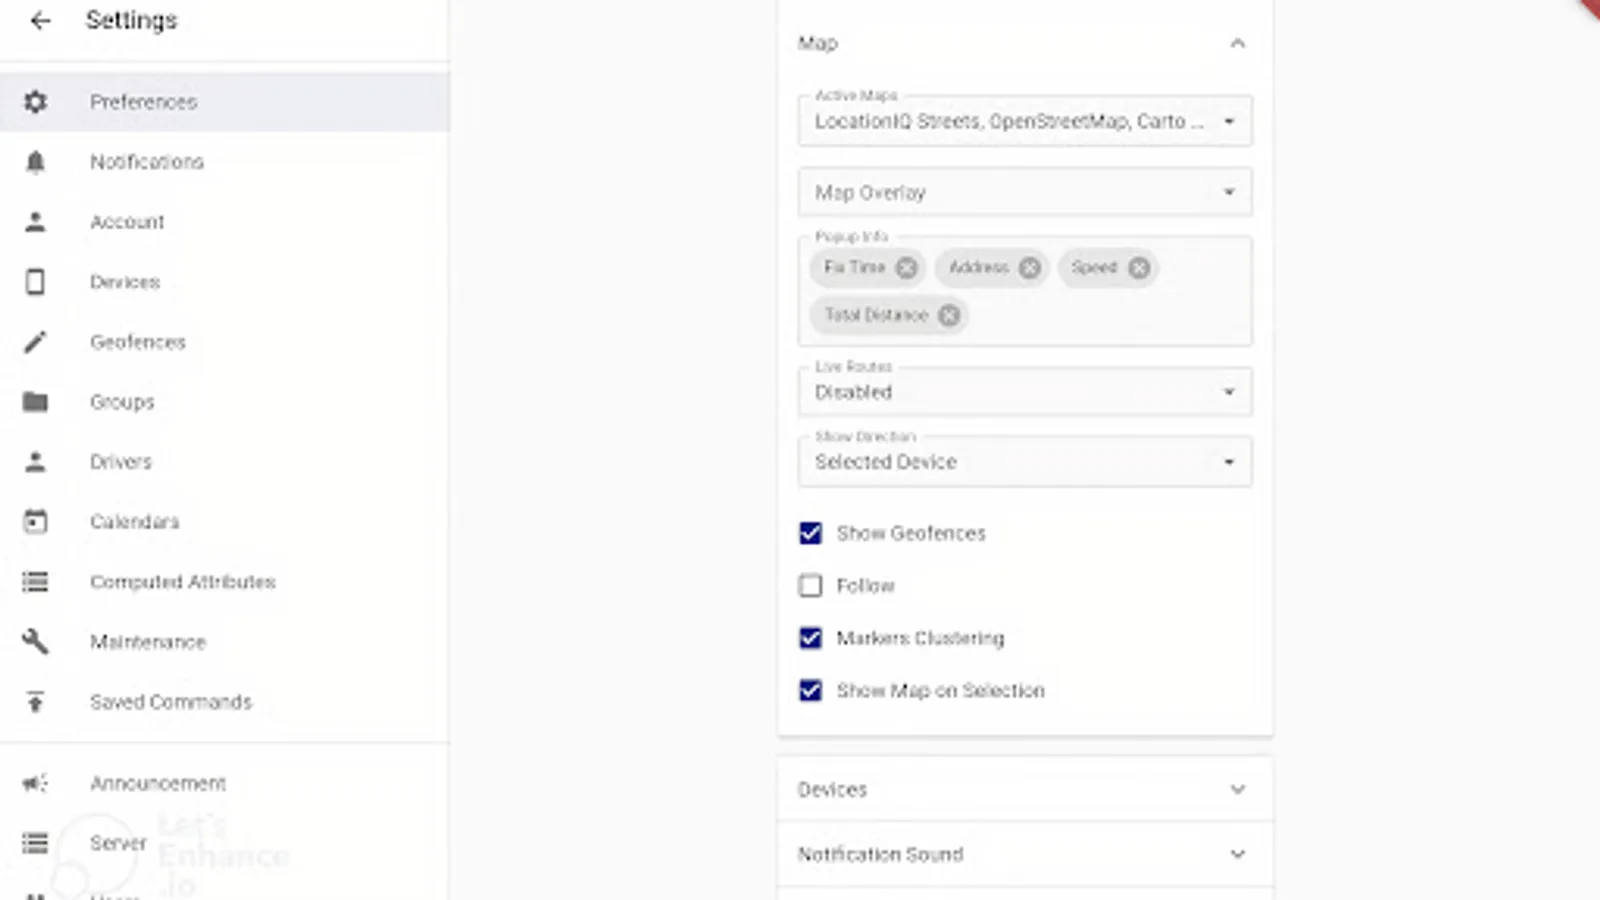Open Groups using the folder icon
The height and width of the screenshot is (900, 1600).
tap(36, 401)
